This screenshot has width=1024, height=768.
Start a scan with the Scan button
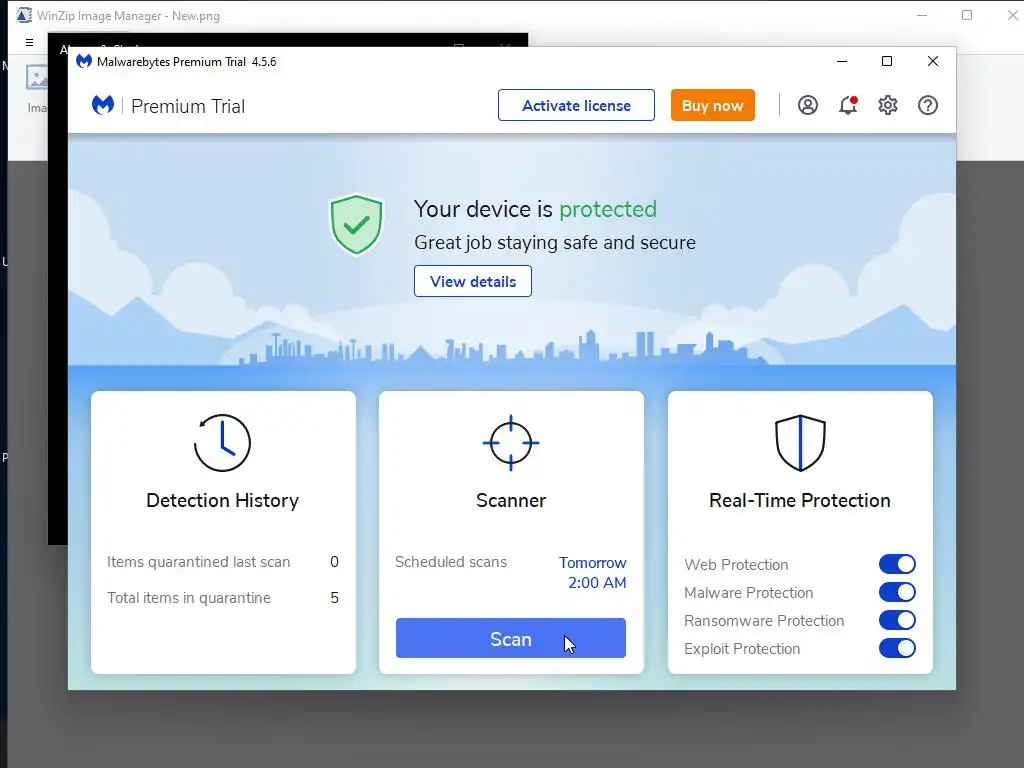pyautogui.click(x=511, y=638)
